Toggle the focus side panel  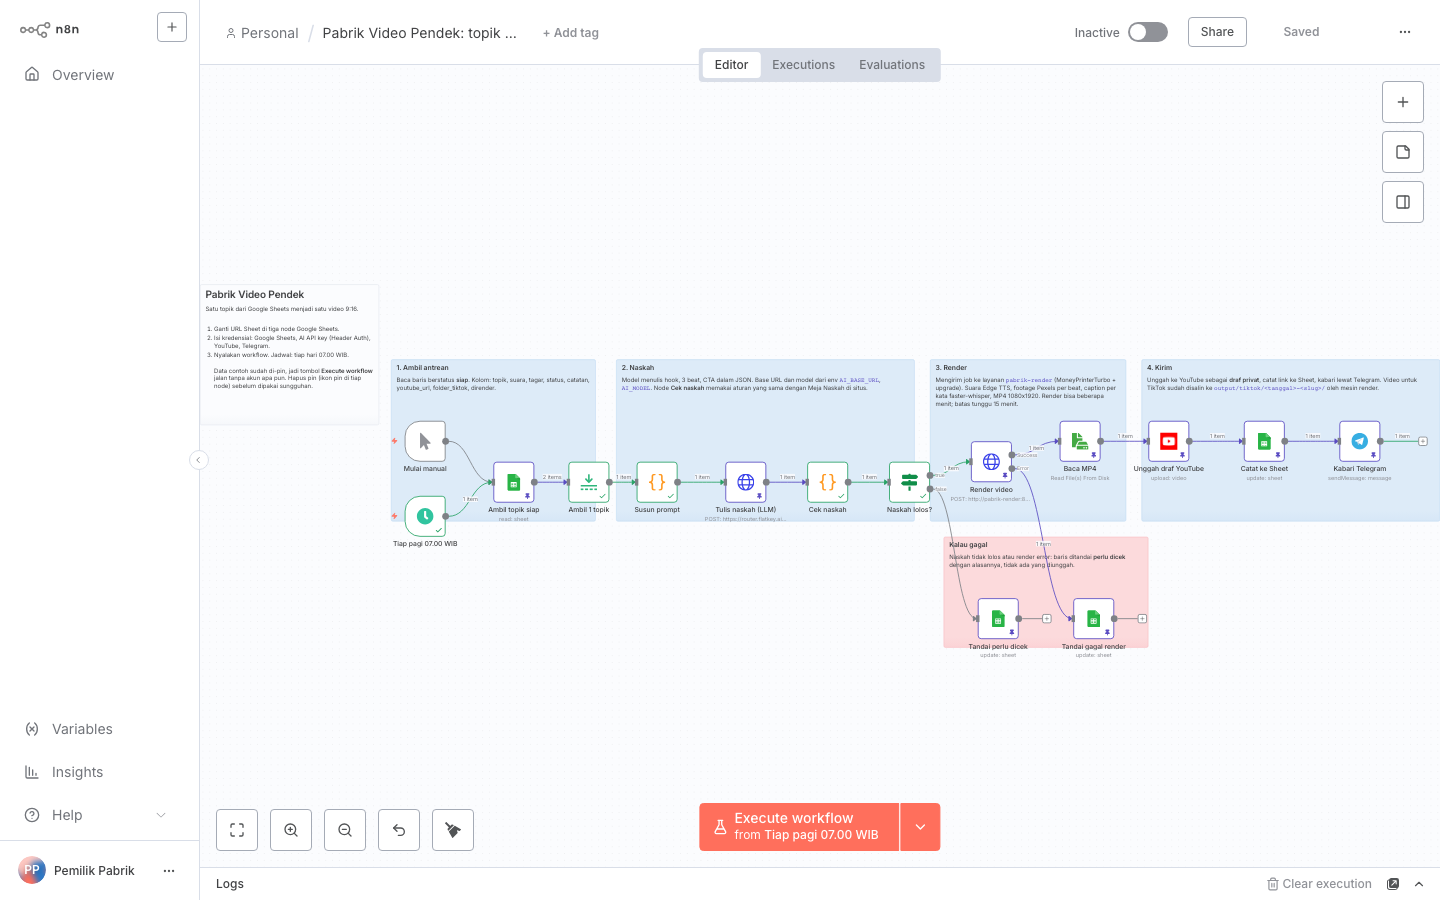pyautogui.click(x=1403, y=202)
